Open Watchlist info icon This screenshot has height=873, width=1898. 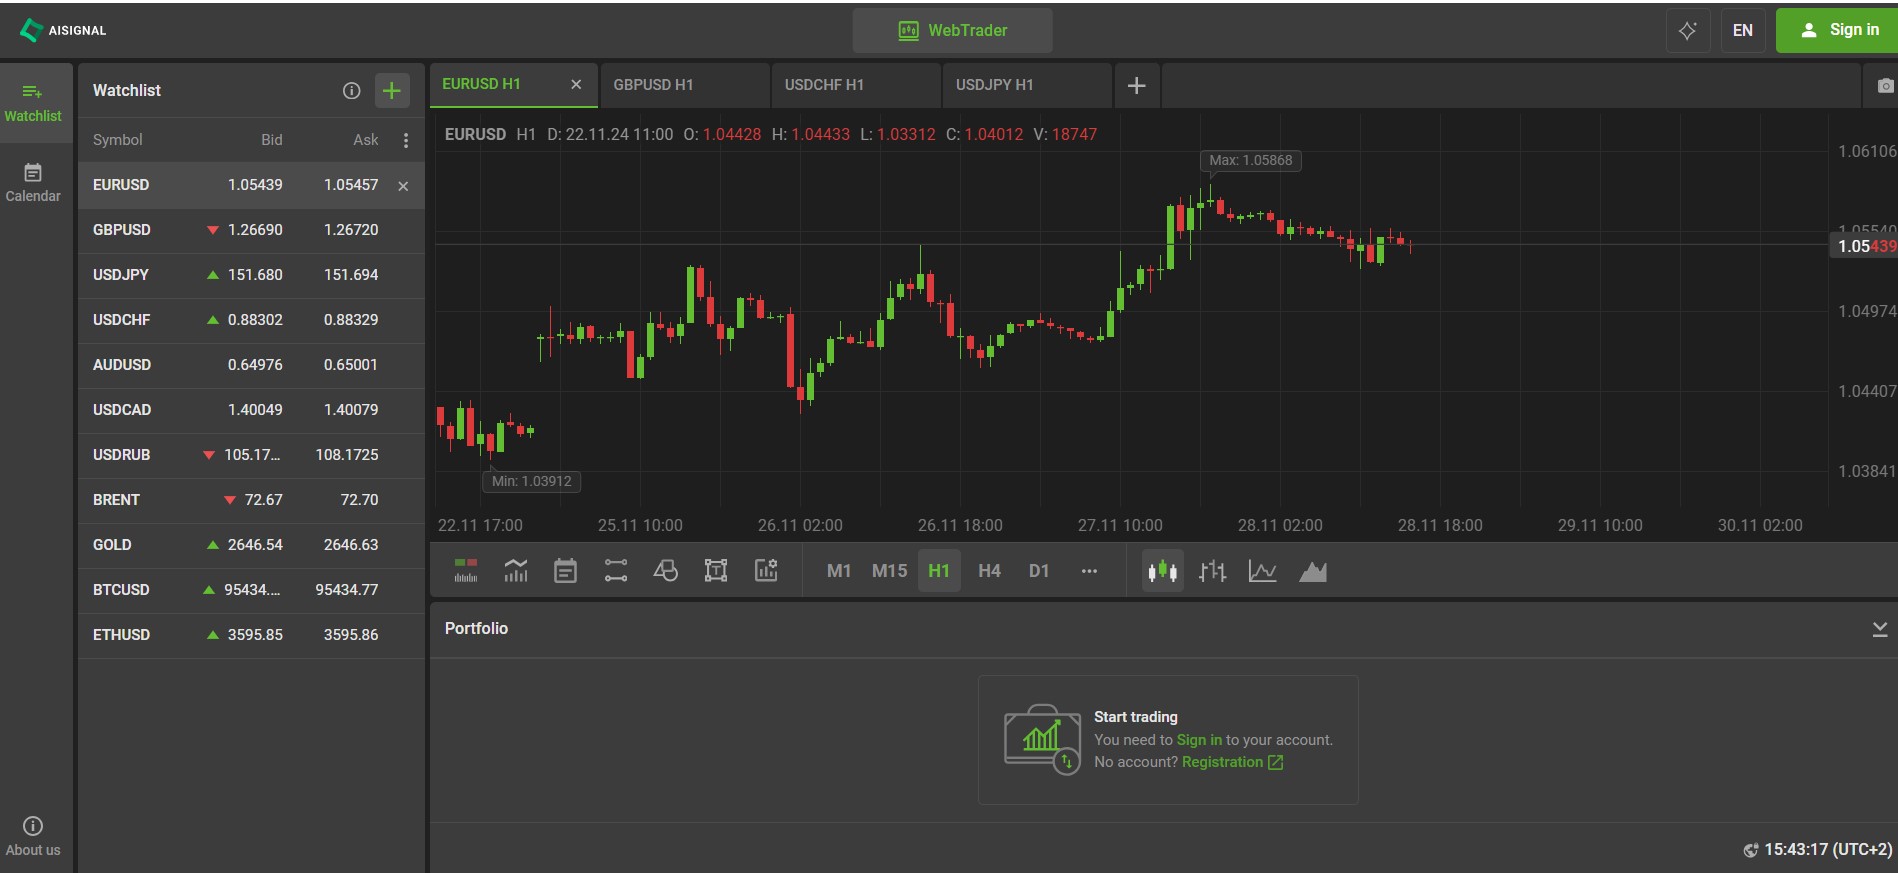click(x=351, y=90)
